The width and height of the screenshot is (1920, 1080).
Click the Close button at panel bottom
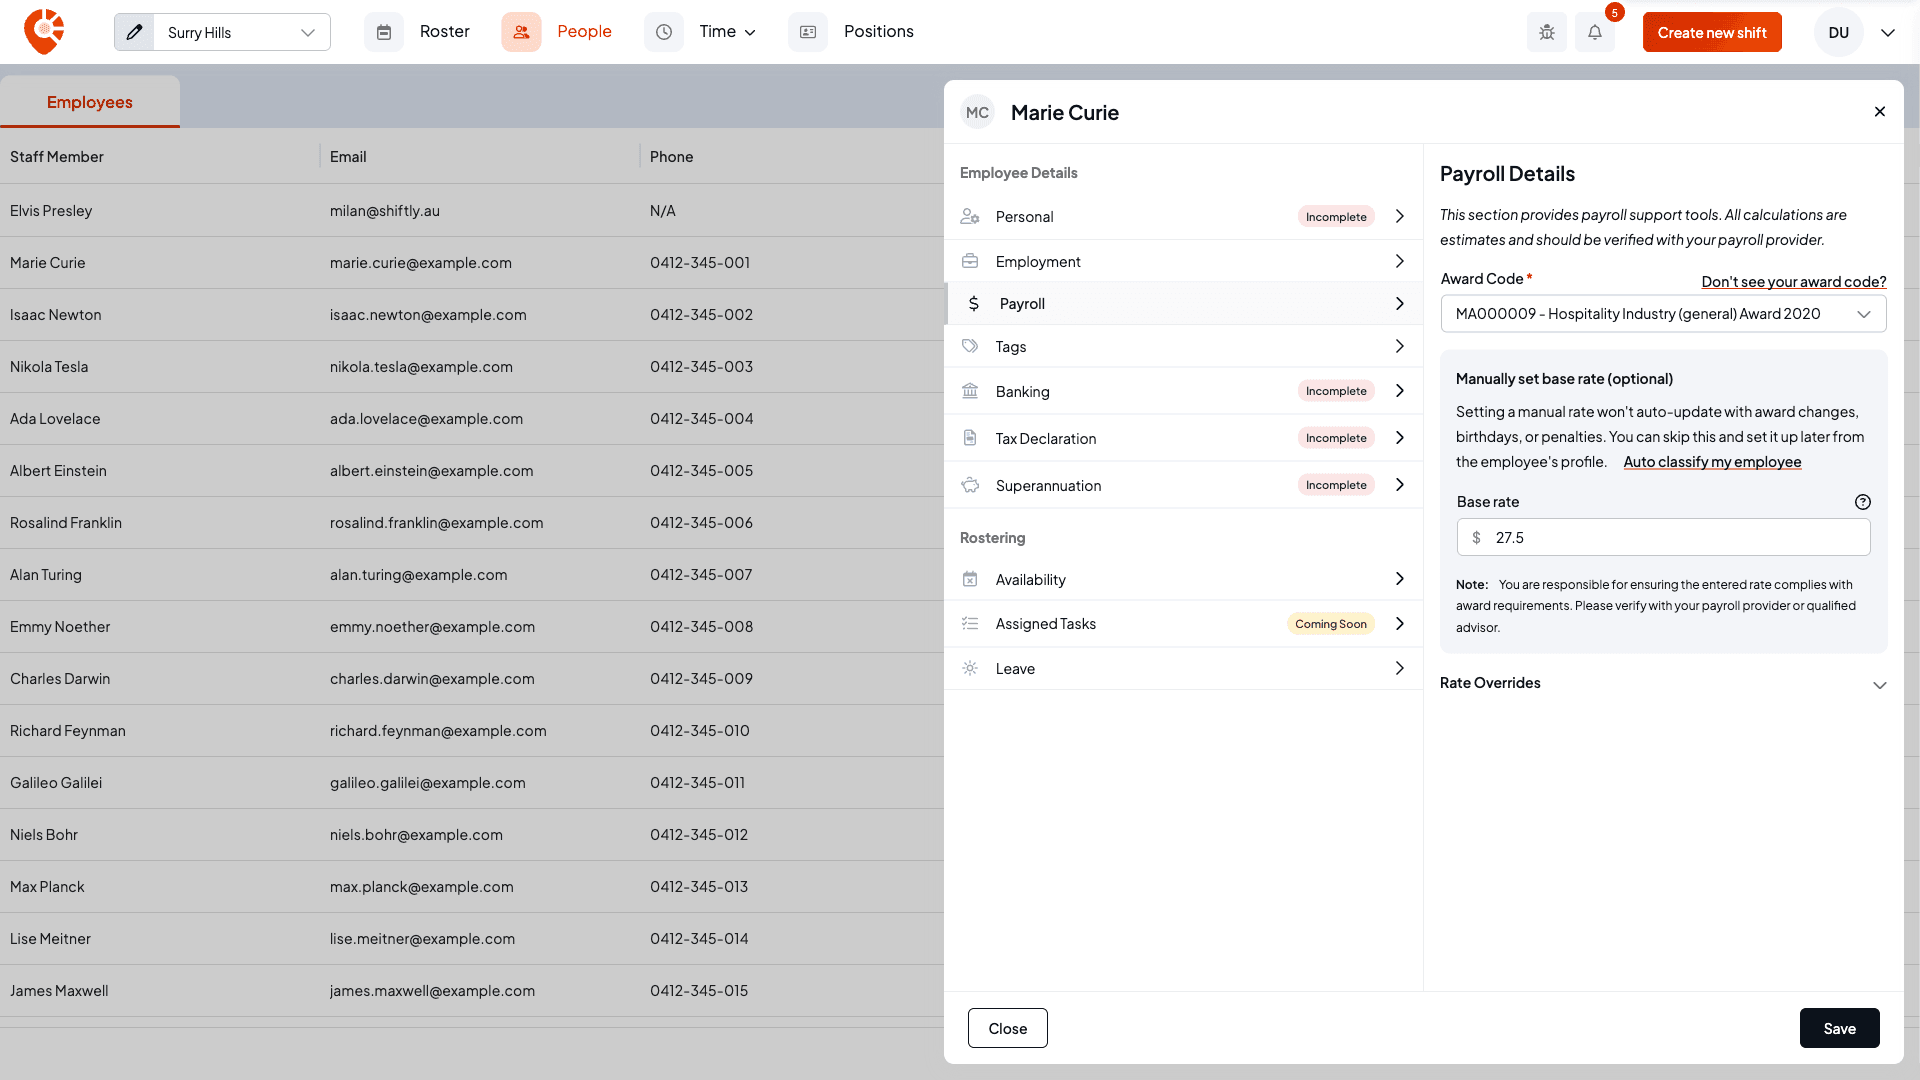click(x=1008, y=1028)
